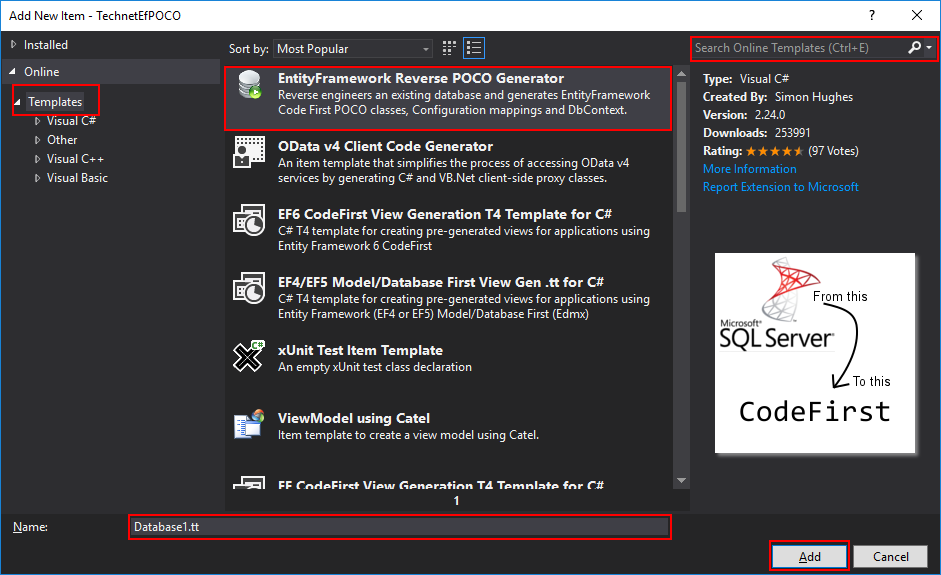This screenshot has width=941, height=575.
Task: Click the EF6 CodeFirst View Generation template icon
Action: (x=249, y=220)
